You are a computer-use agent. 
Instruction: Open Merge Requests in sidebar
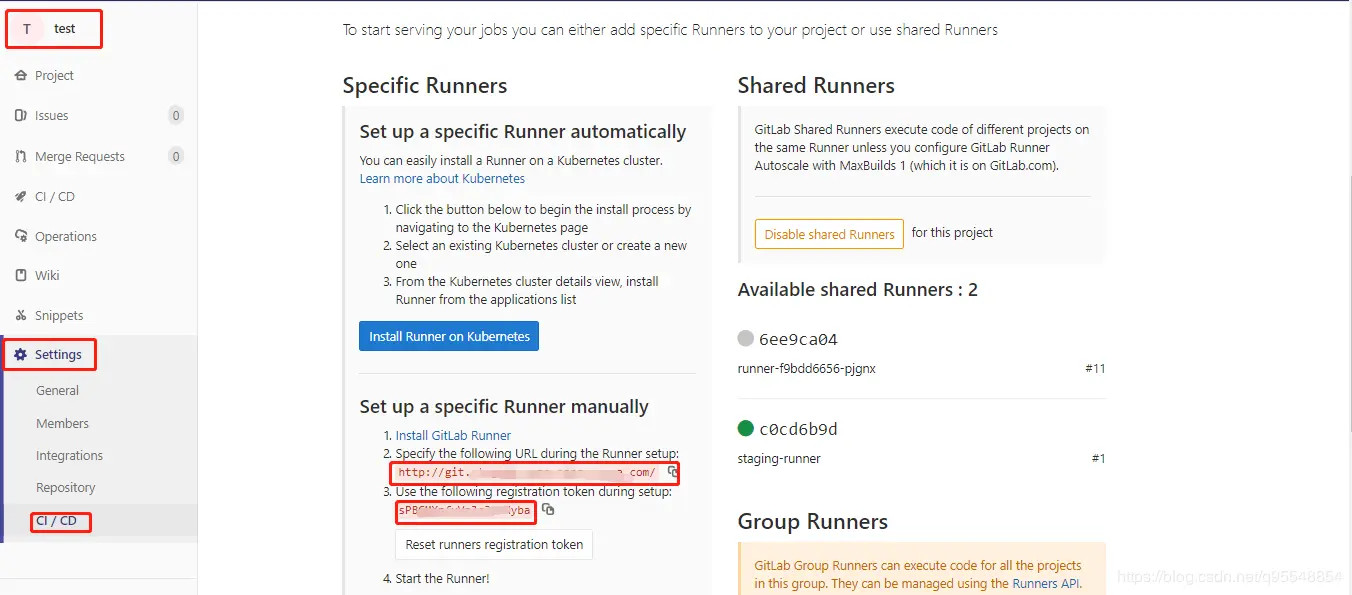pyautogui.click(x=80, y=157)
